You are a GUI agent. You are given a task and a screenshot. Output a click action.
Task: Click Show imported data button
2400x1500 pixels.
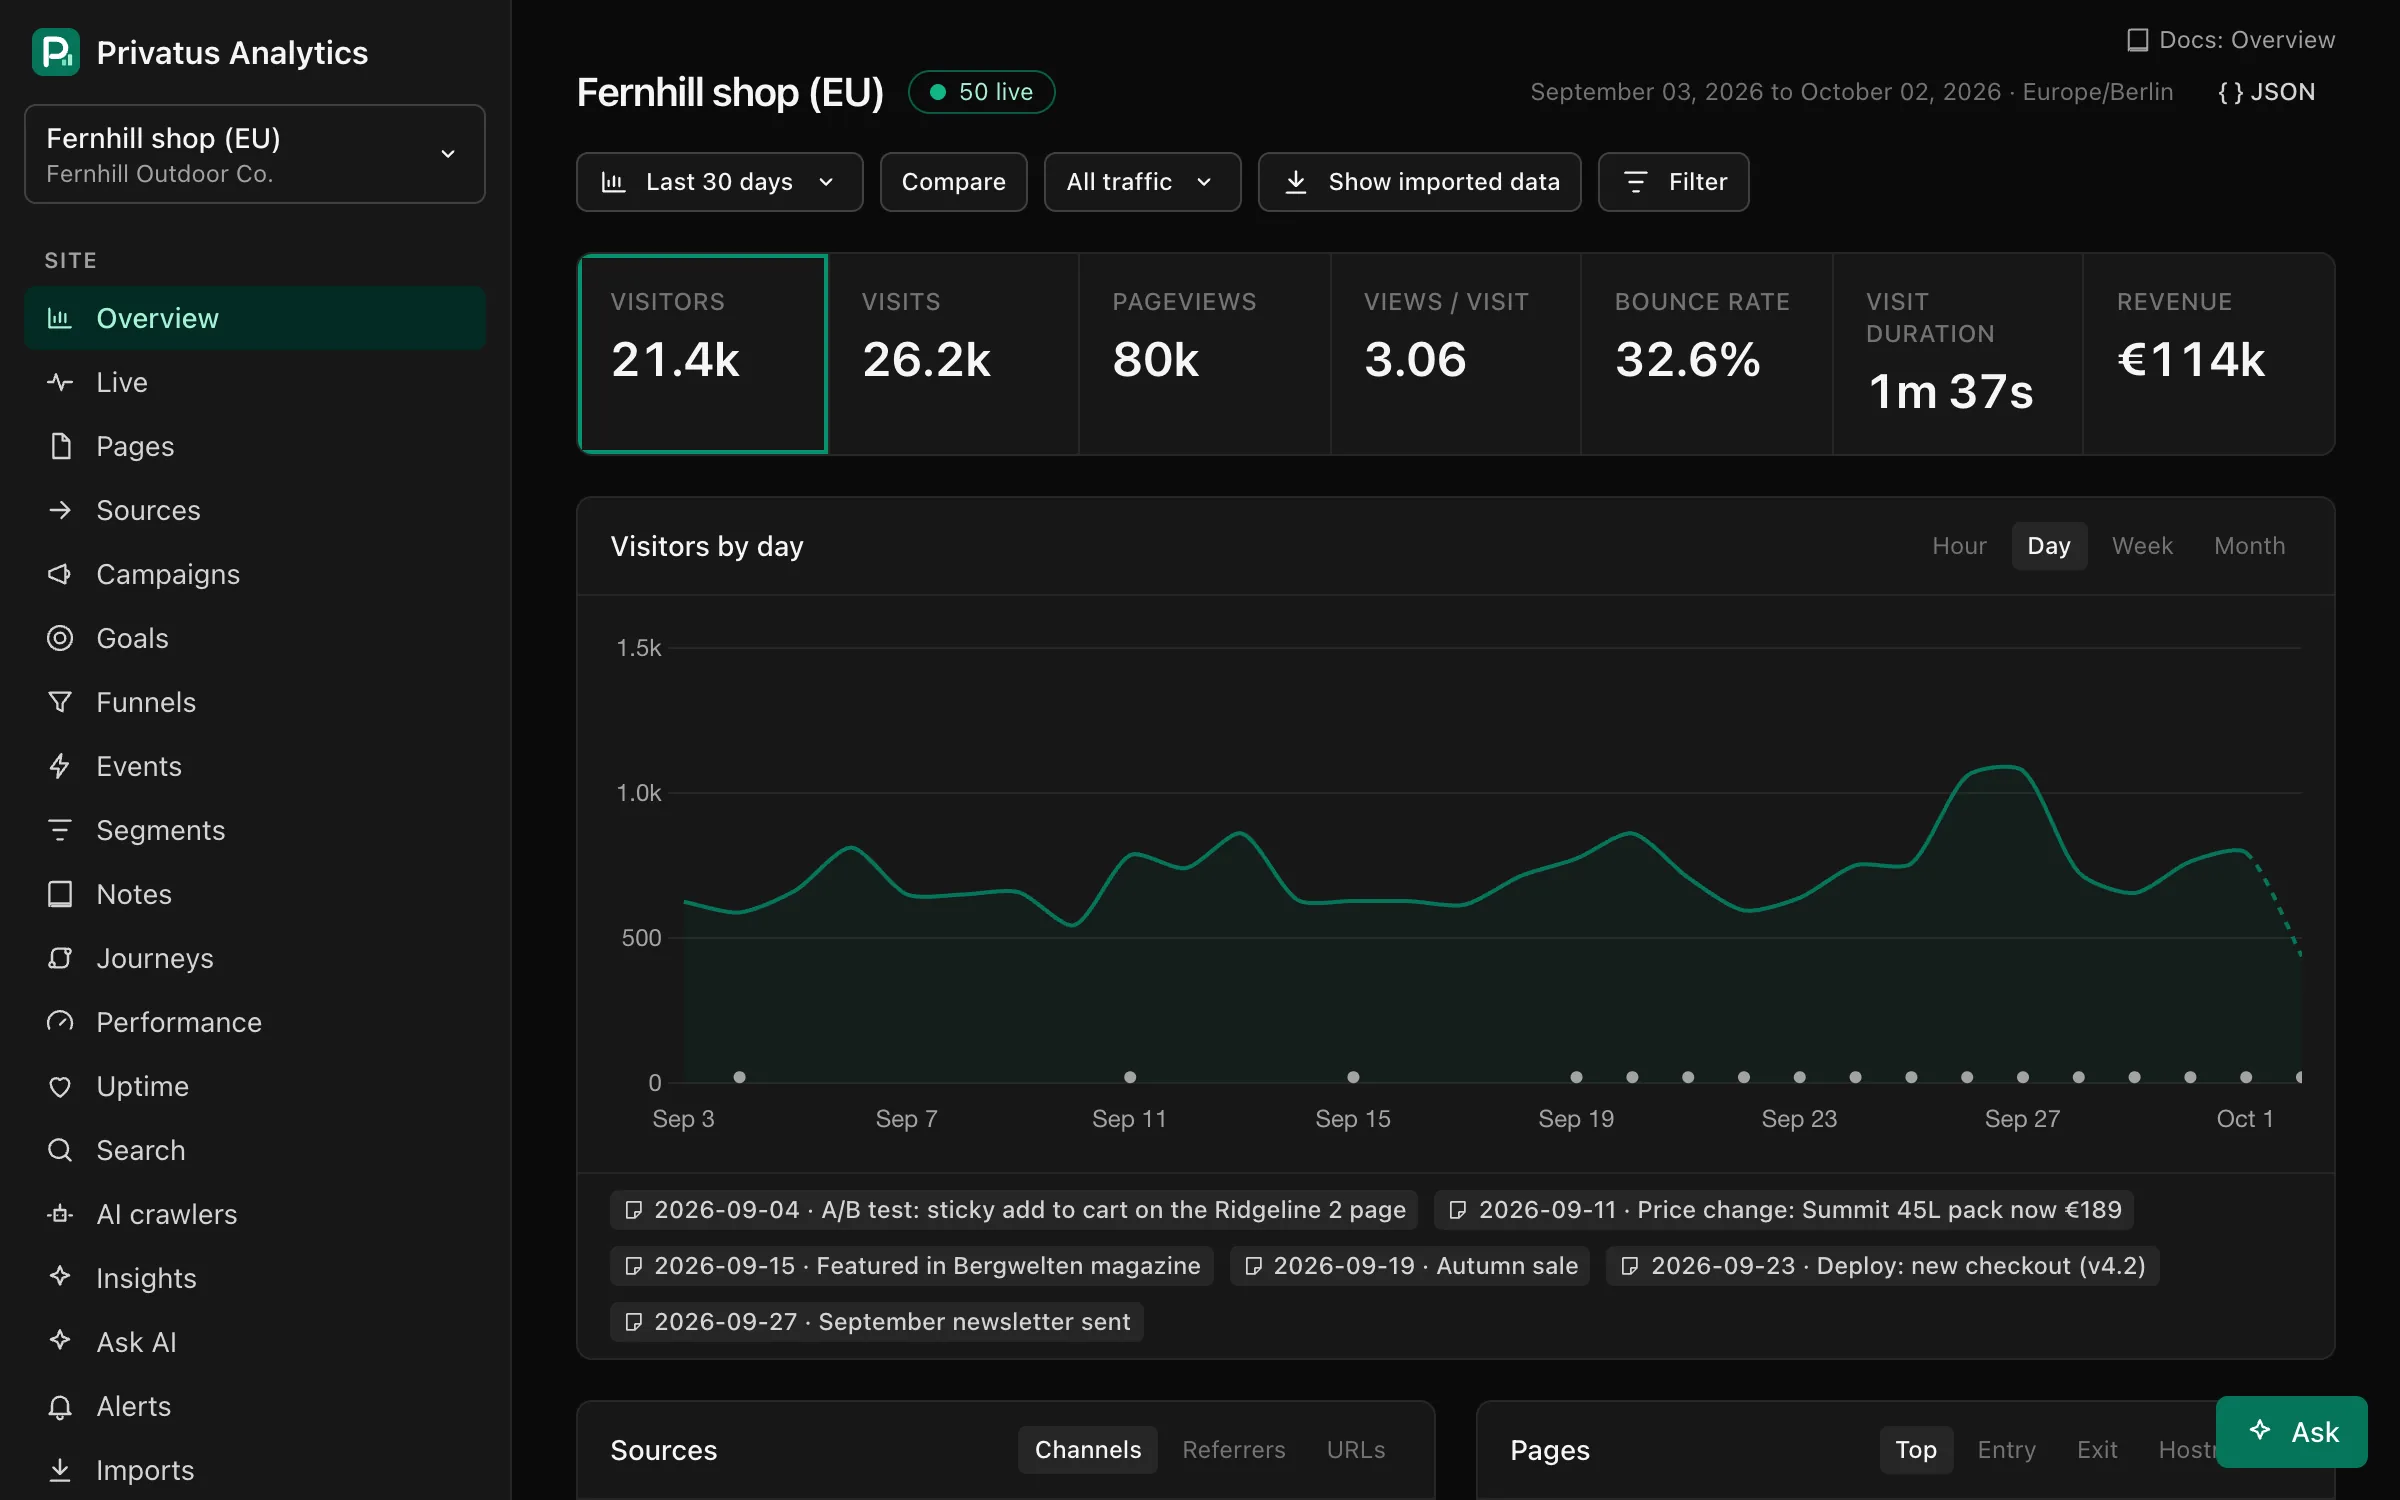click(x=1420, y=182)
